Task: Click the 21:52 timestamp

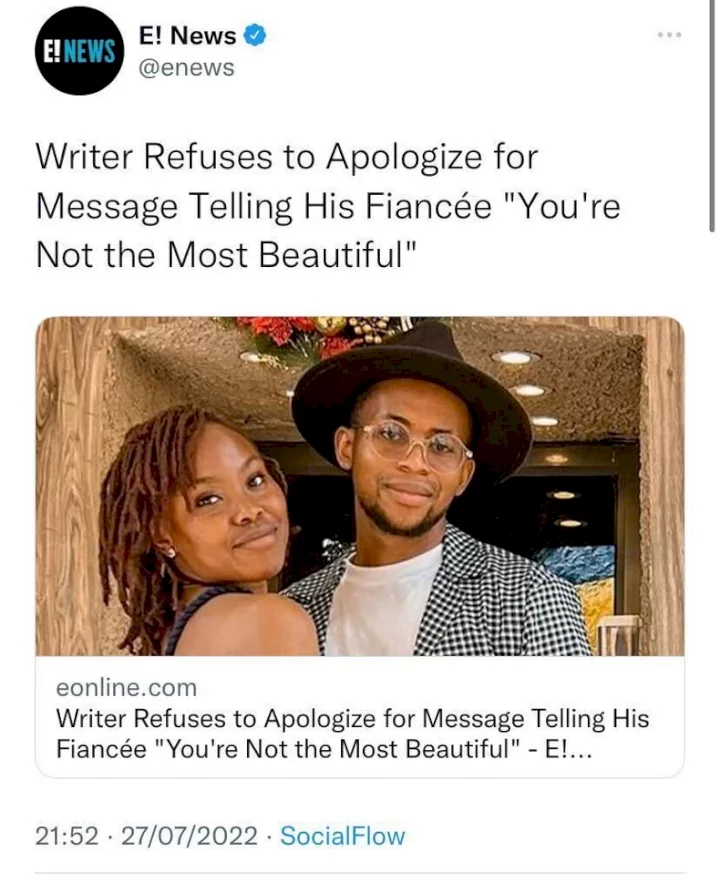Action: coord(67,836)
